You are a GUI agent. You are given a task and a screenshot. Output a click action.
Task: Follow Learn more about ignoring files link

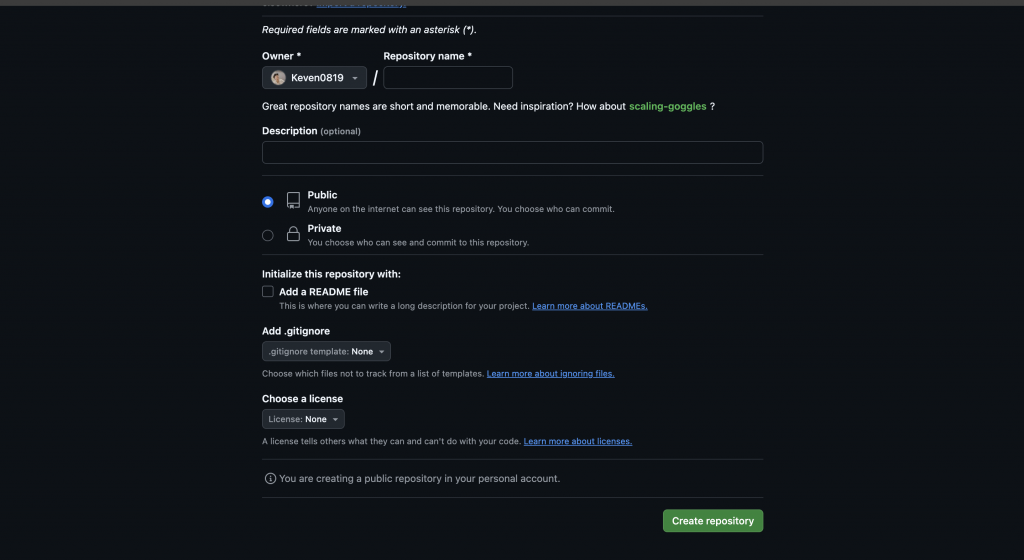pyautogui.click(x=550, y=374)
